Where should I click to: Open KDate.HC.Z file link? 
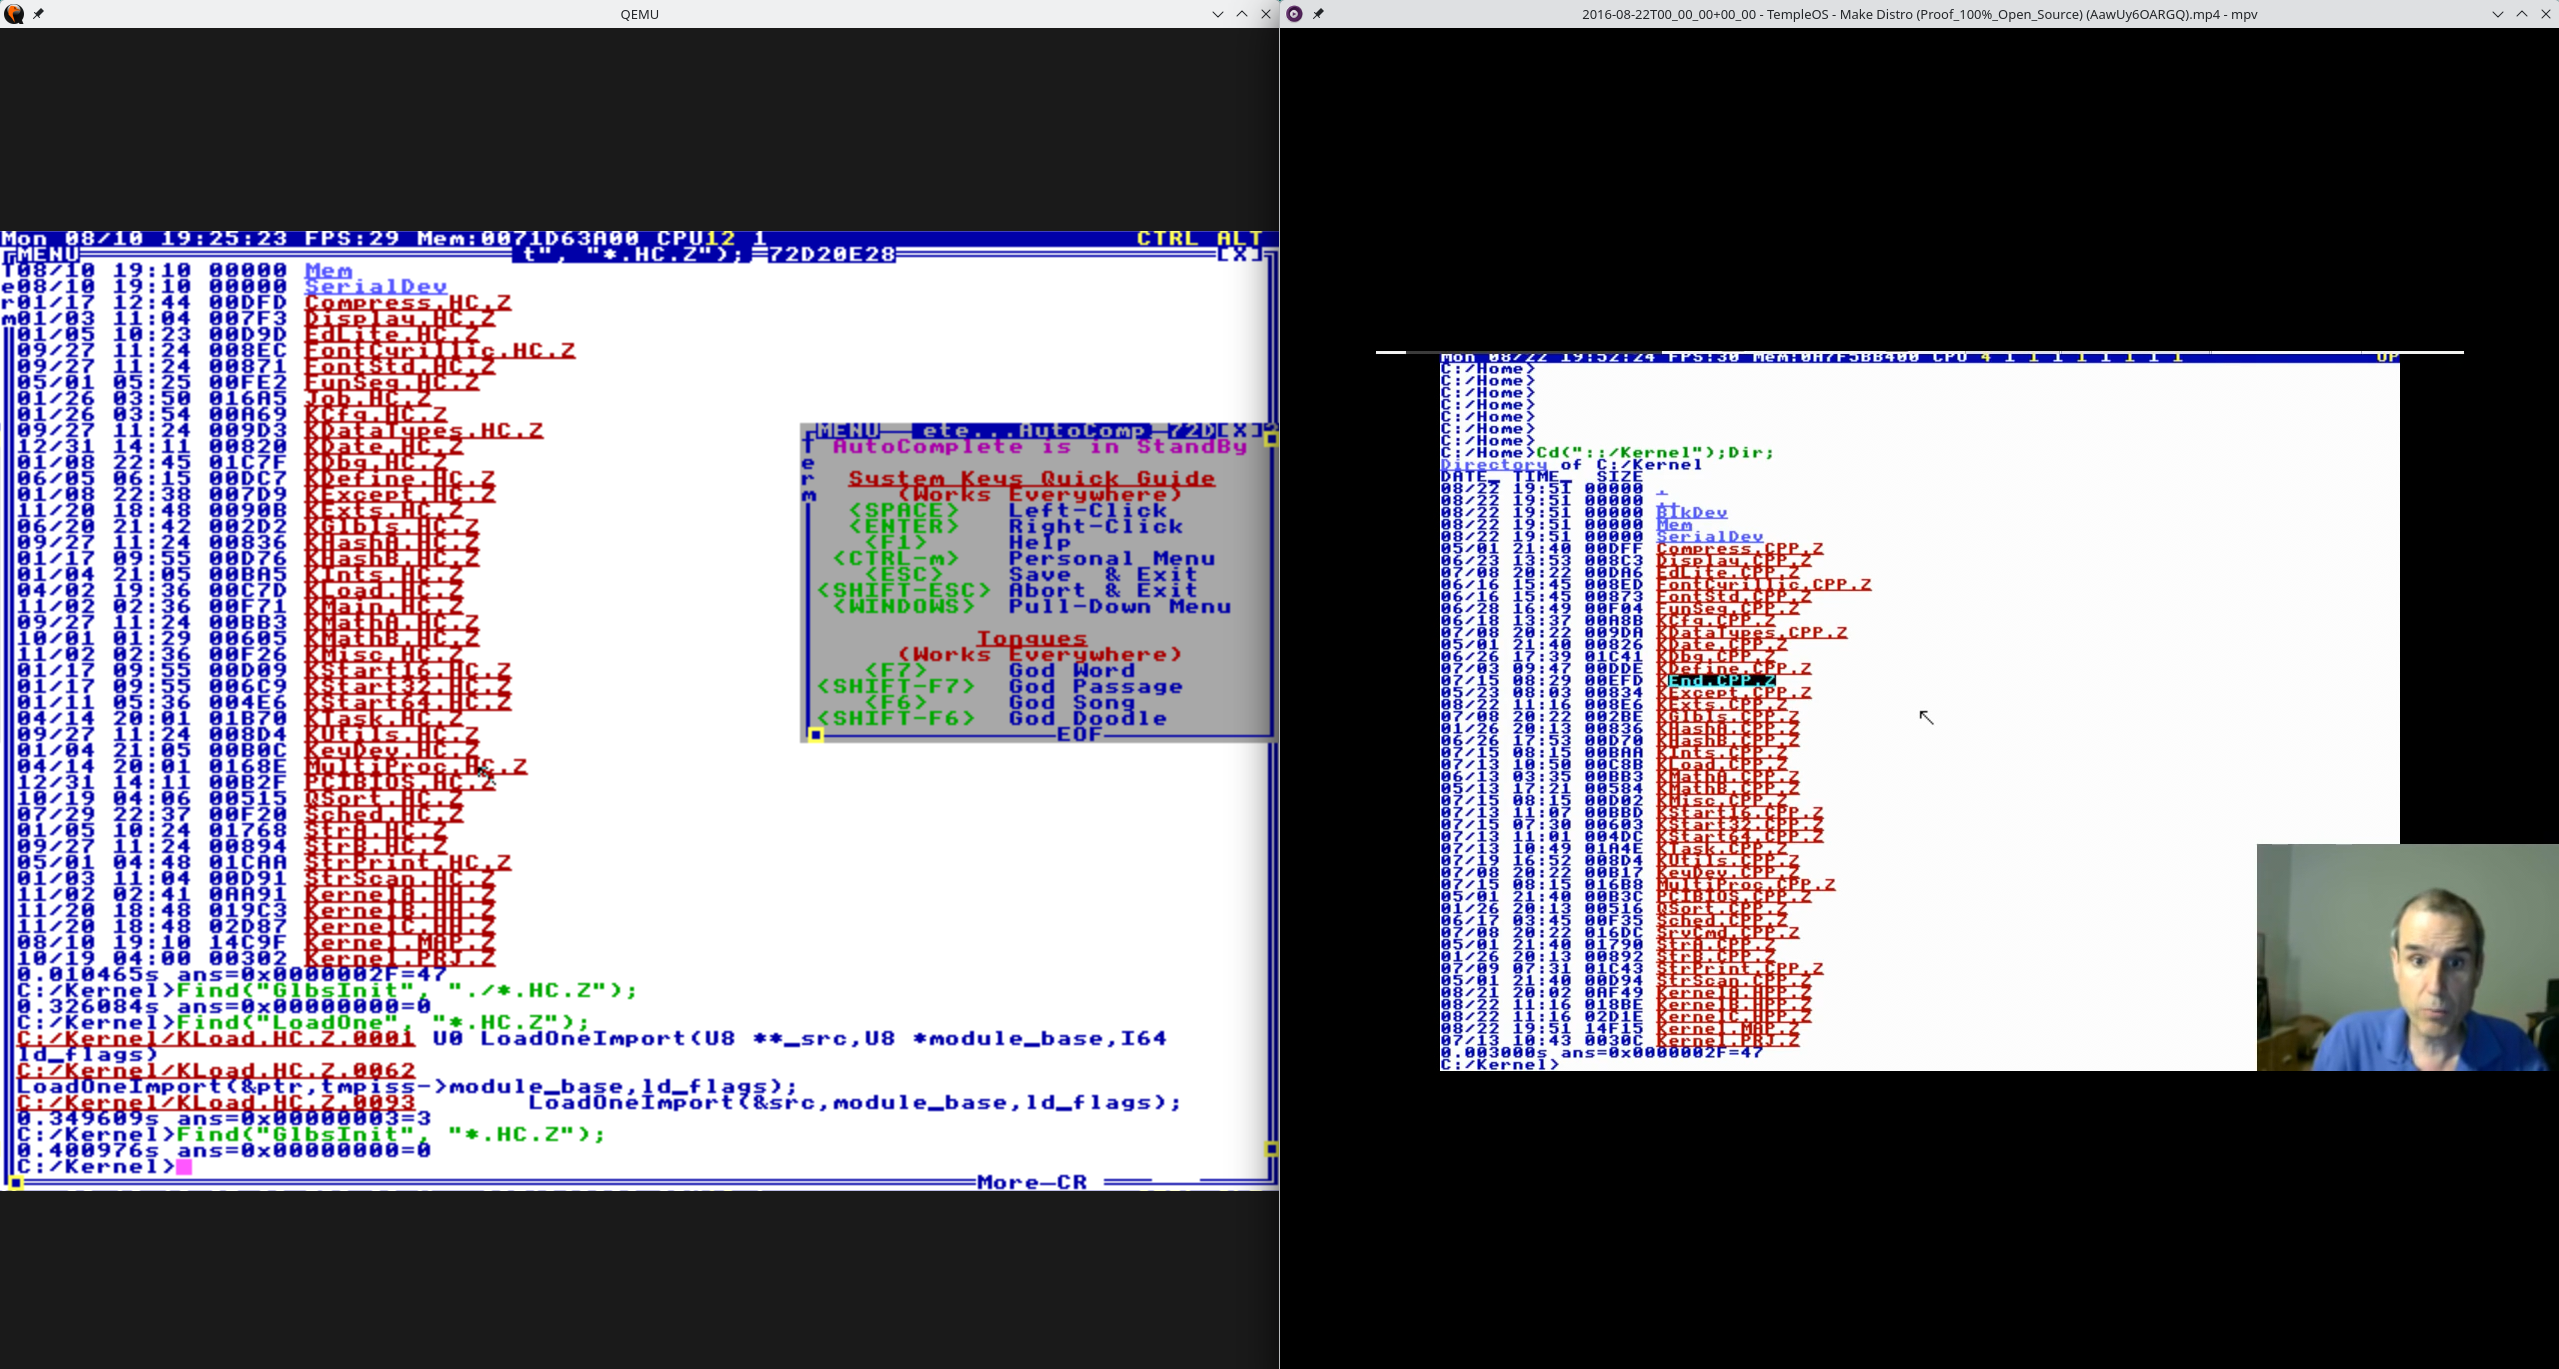[x=384, y=447]
